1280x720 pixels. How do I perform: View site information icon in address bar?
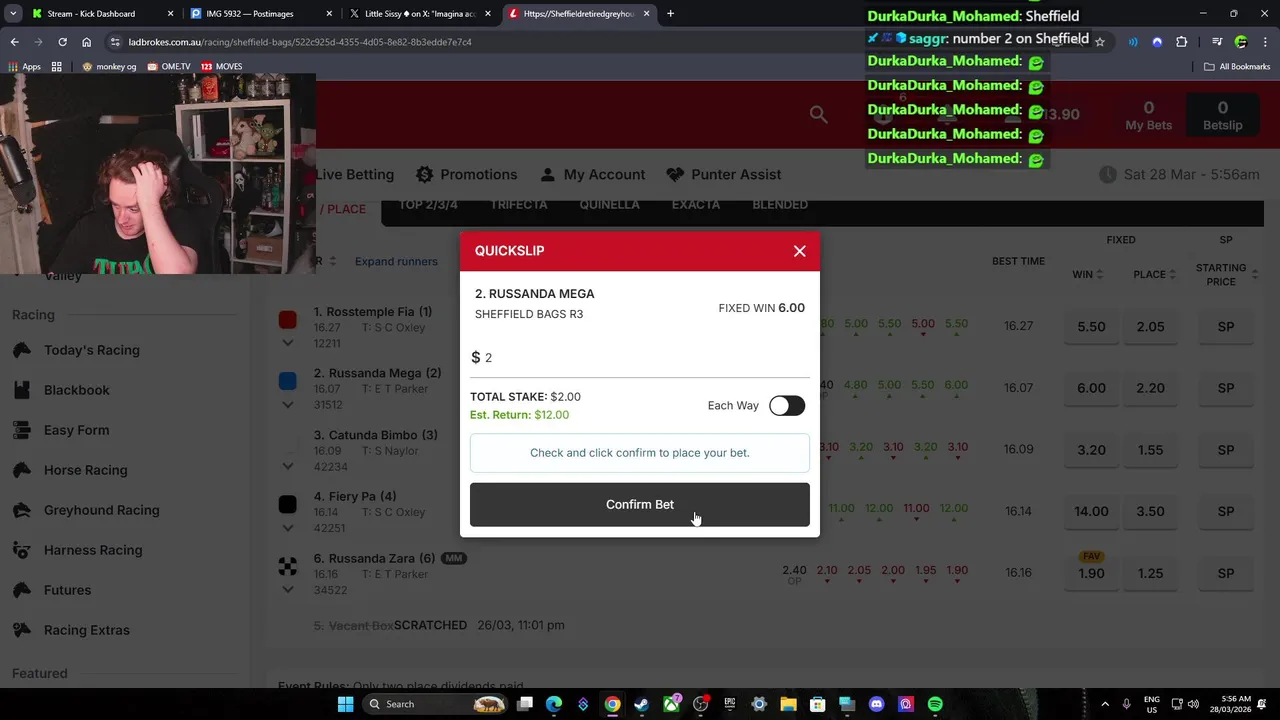(115, 42)
